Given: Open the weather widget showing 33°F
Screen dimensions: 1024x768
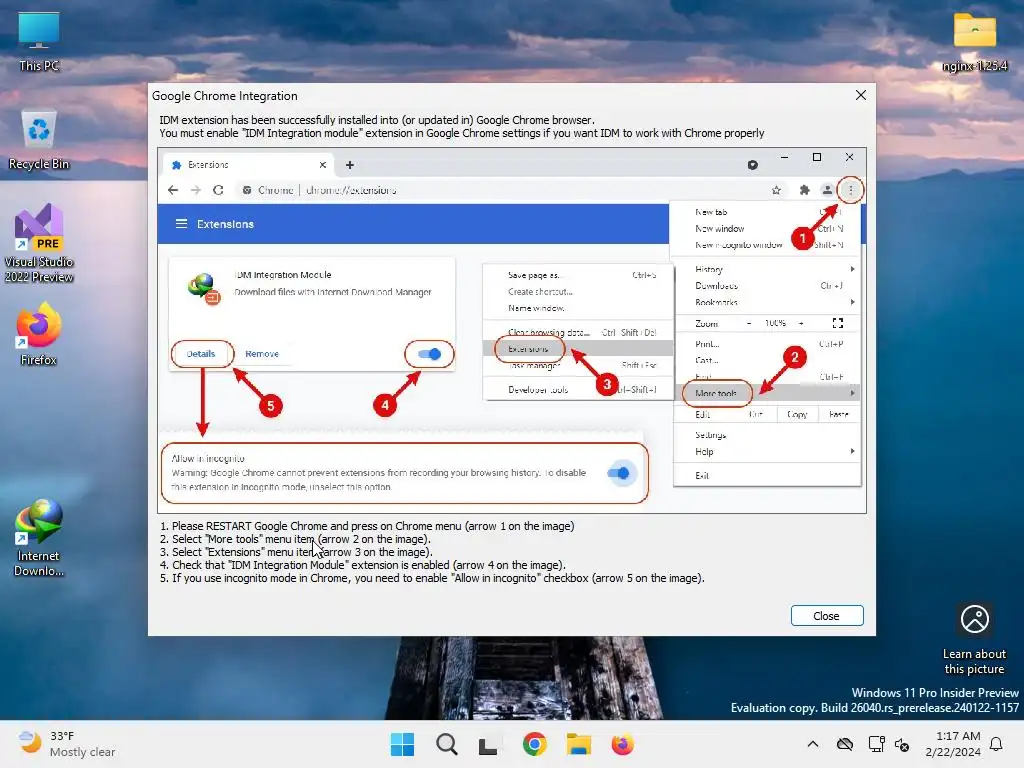Looking at the screenshot, I should pyautogui.click(x=67, y=744).
